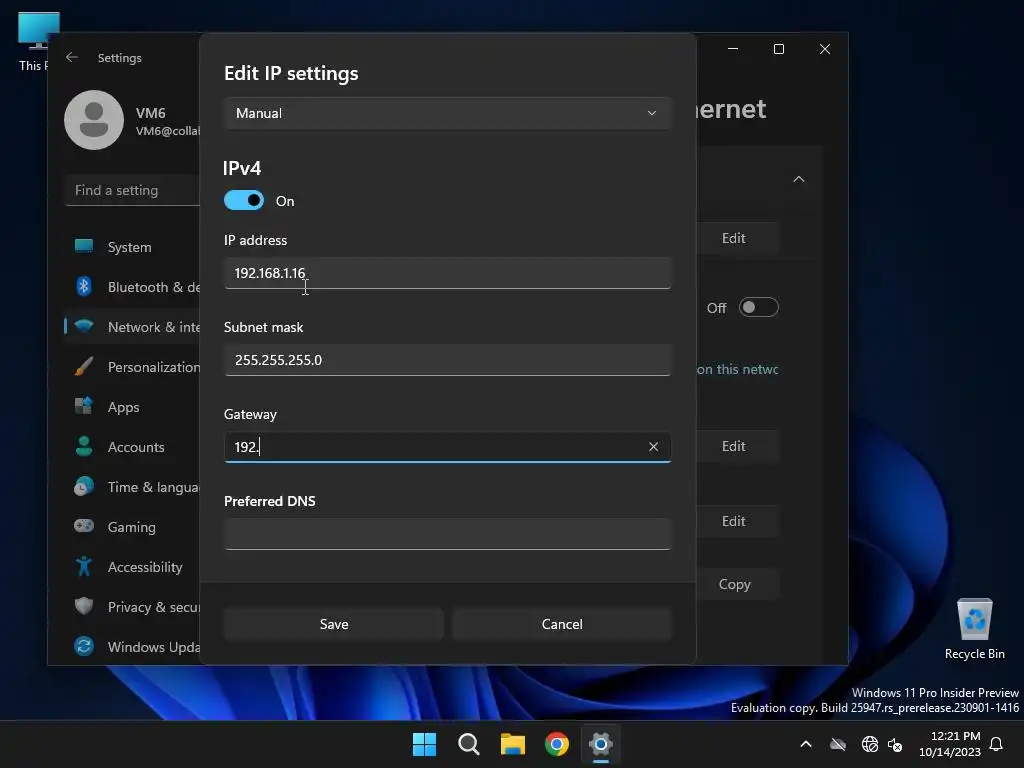Image resolution: width=1024 pixels, height=768 pixels.
Task: Open the VM6 account profile picture
Action: (94, 120)
